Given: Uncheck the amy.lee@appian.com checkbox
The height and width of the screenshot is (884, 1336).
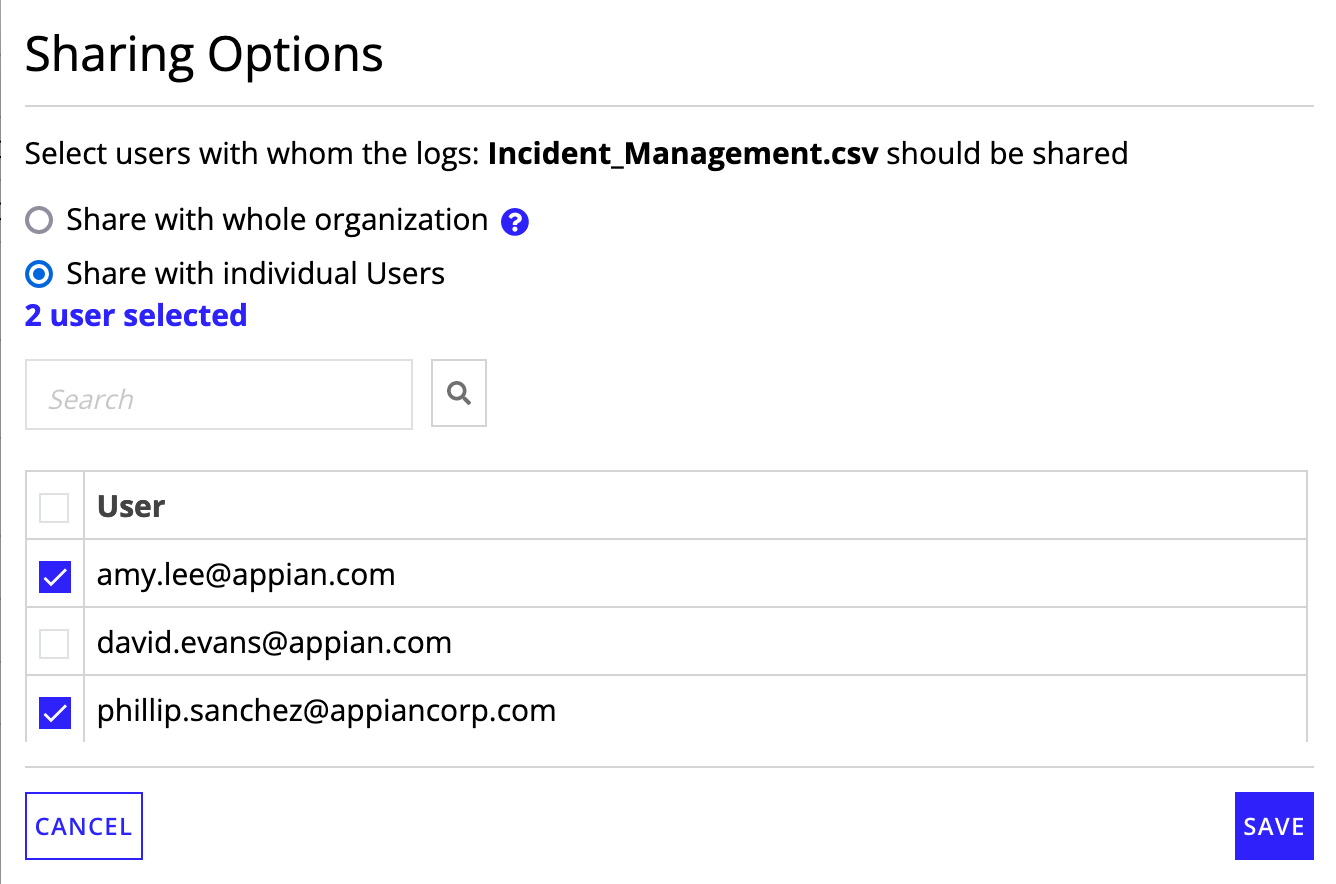Looking at the screenshot, I should coord(54,576).
